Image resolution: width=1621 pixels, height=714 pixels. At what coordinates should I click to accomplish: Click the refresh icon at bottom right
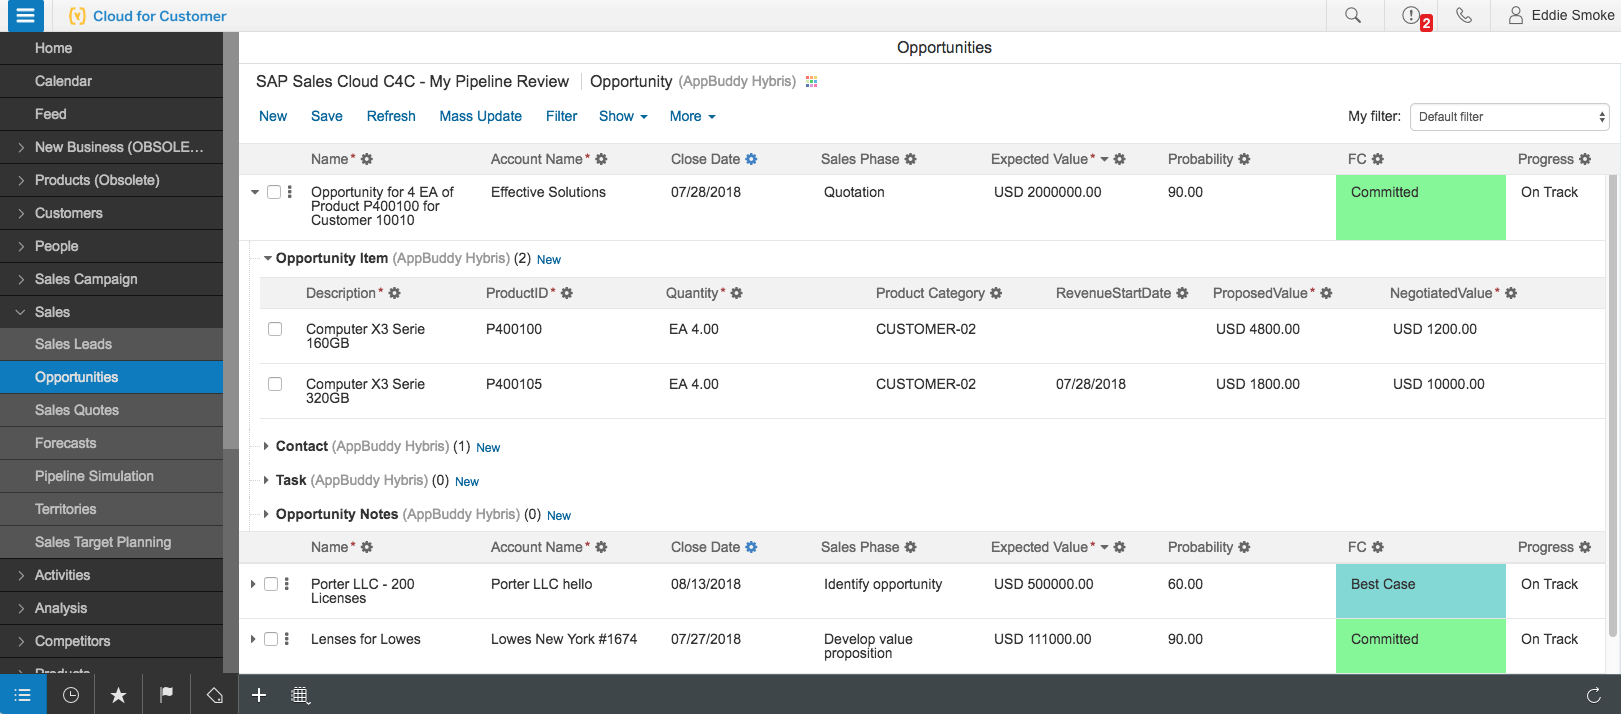(1594, 695)
